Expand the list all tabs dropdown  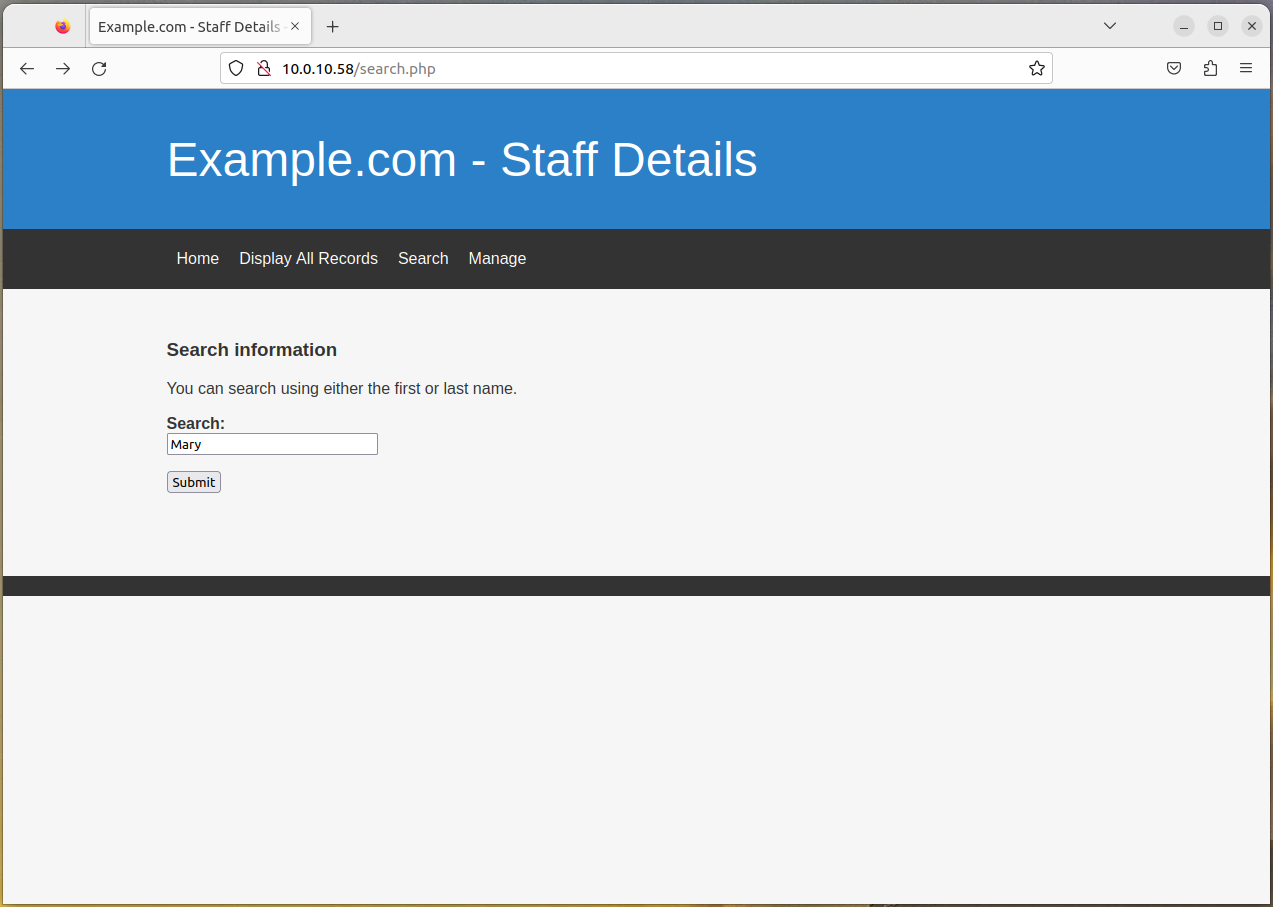1109,26
